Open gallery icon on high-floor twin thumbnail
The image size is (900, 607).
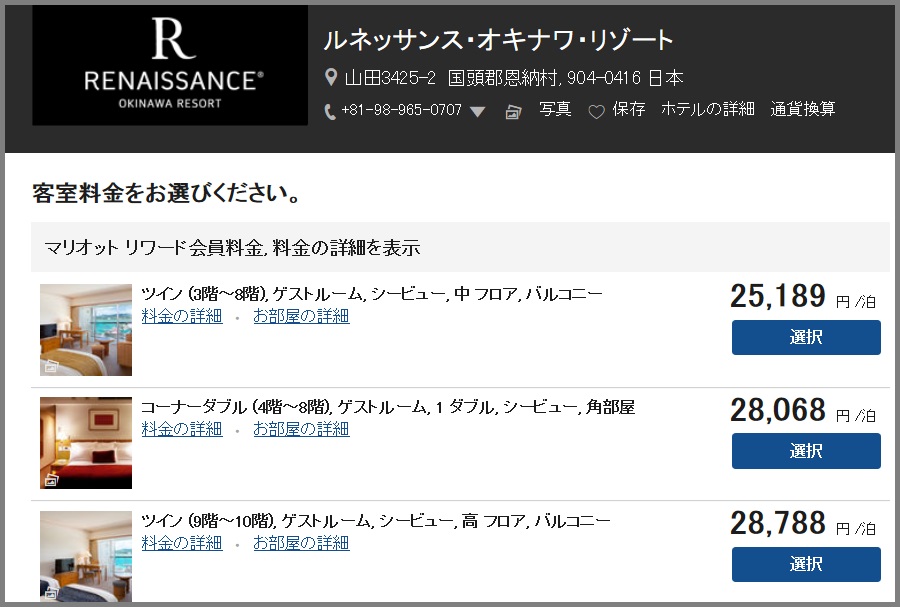coord(51,594)
